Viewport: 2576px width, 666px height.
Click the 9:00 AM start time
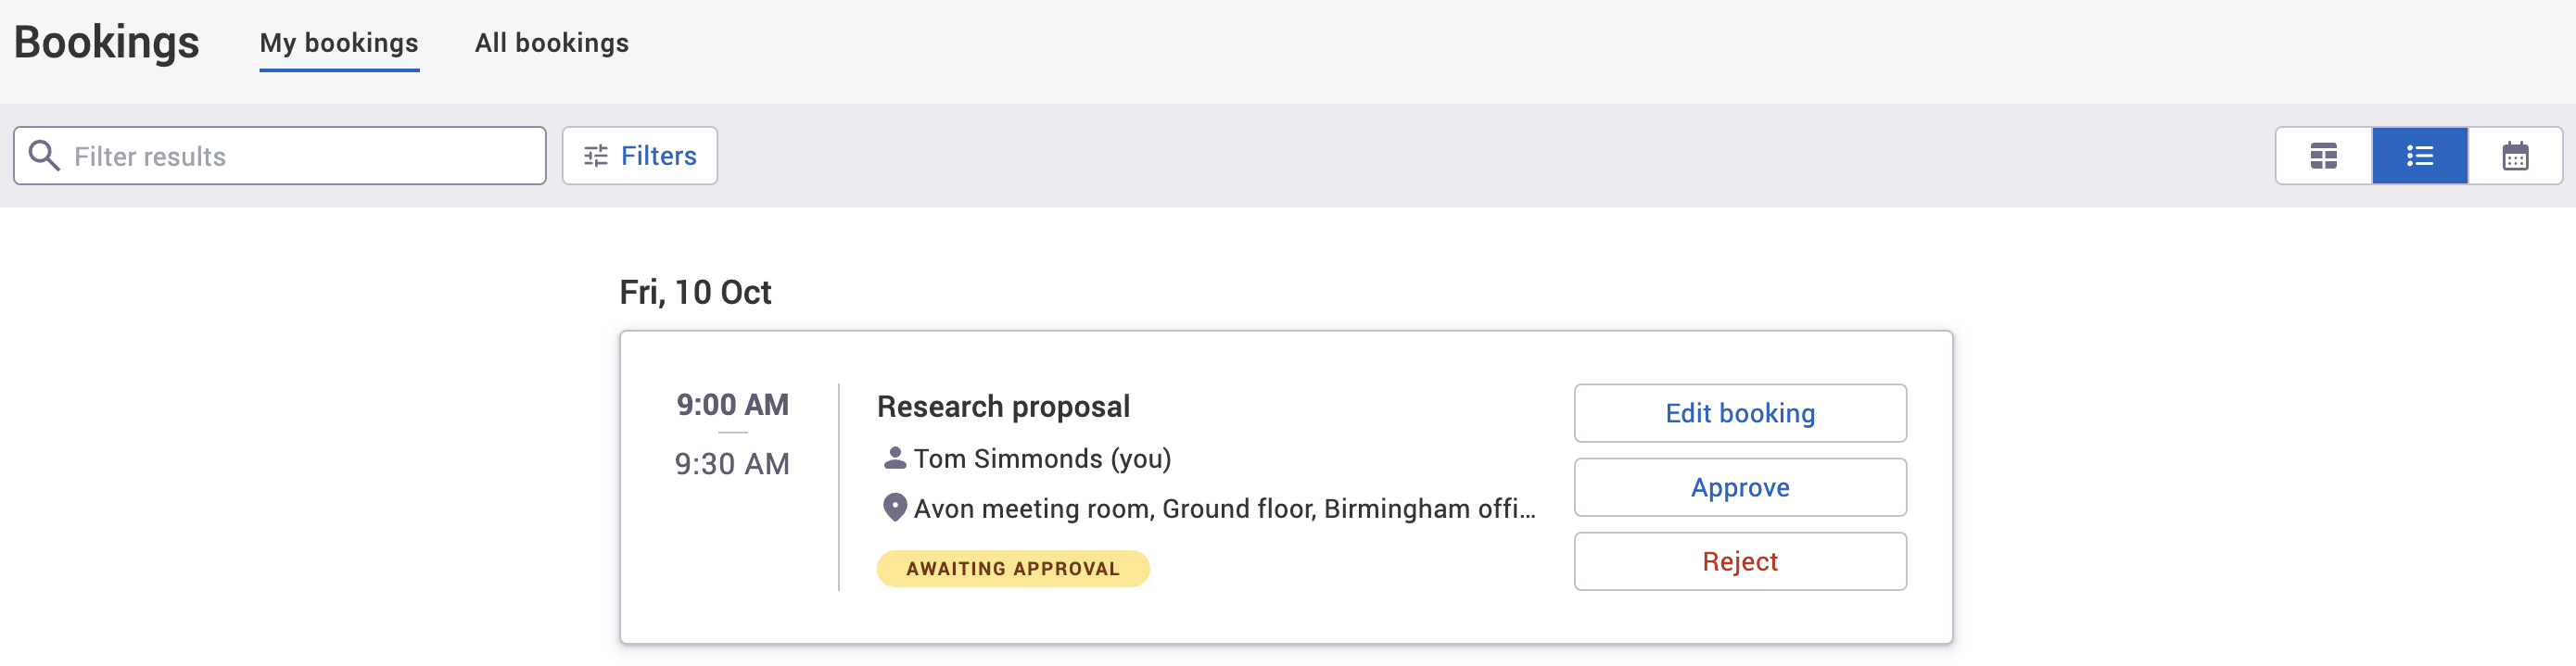click(x=732, y=404)
